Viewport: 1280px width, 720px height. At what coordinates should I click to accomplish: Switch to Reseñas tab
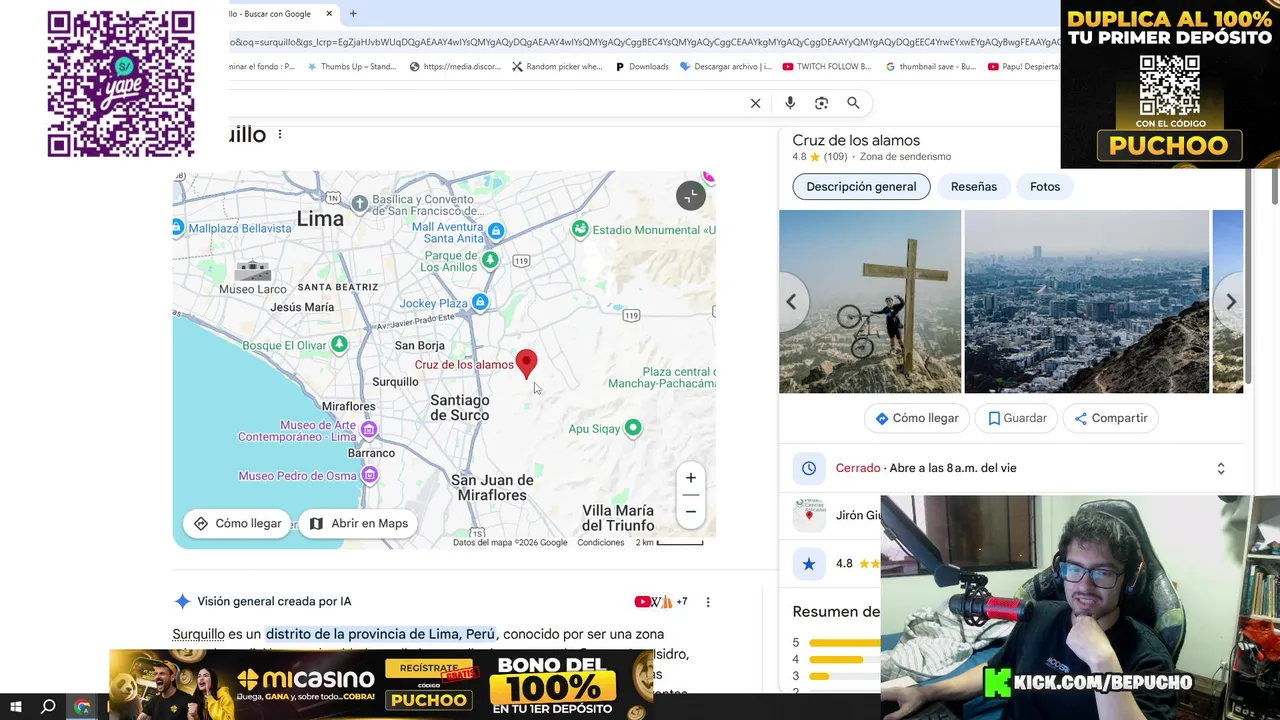974,187
